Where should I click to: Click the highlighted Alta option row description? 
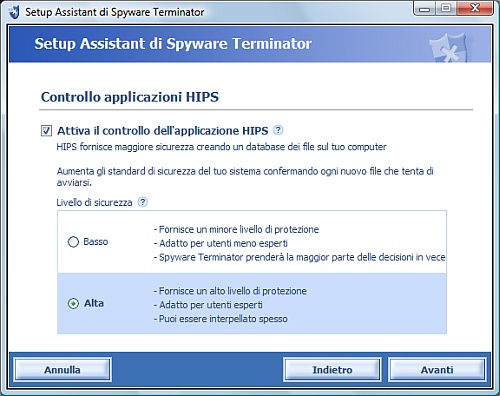point(230,305)
